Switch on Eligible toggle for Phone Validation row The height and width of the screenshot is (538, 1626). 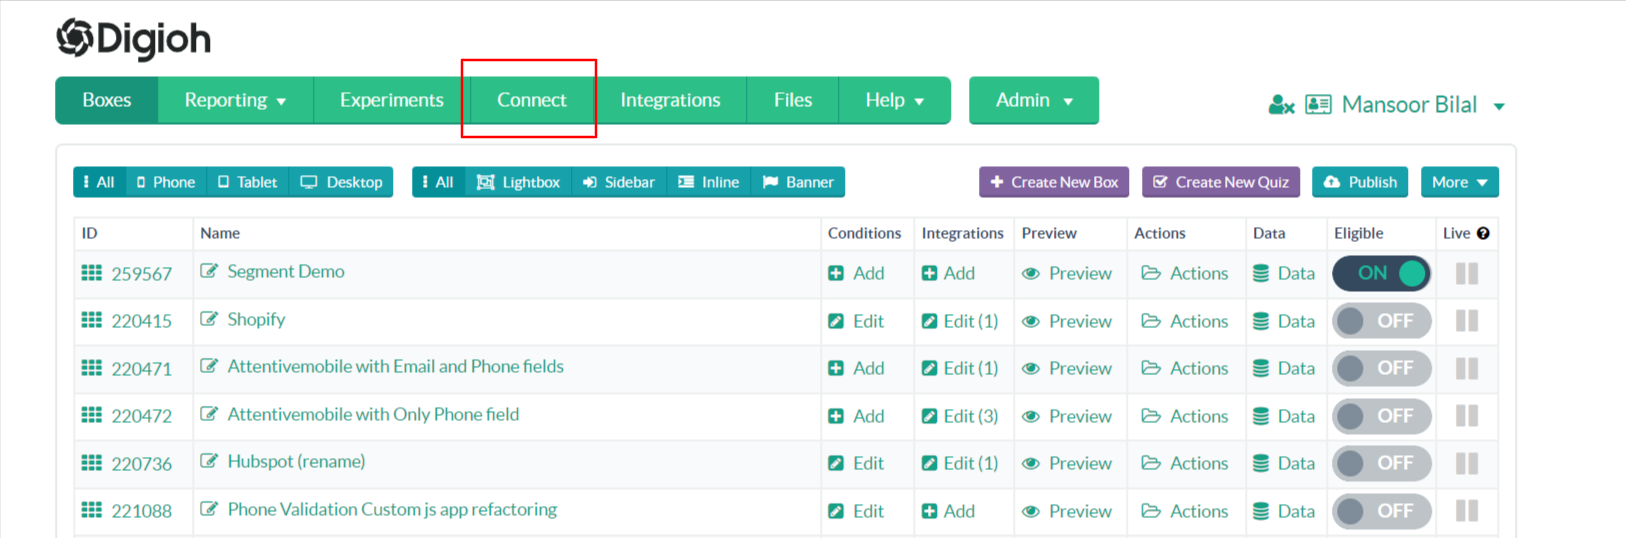(x=1381, y=511)
